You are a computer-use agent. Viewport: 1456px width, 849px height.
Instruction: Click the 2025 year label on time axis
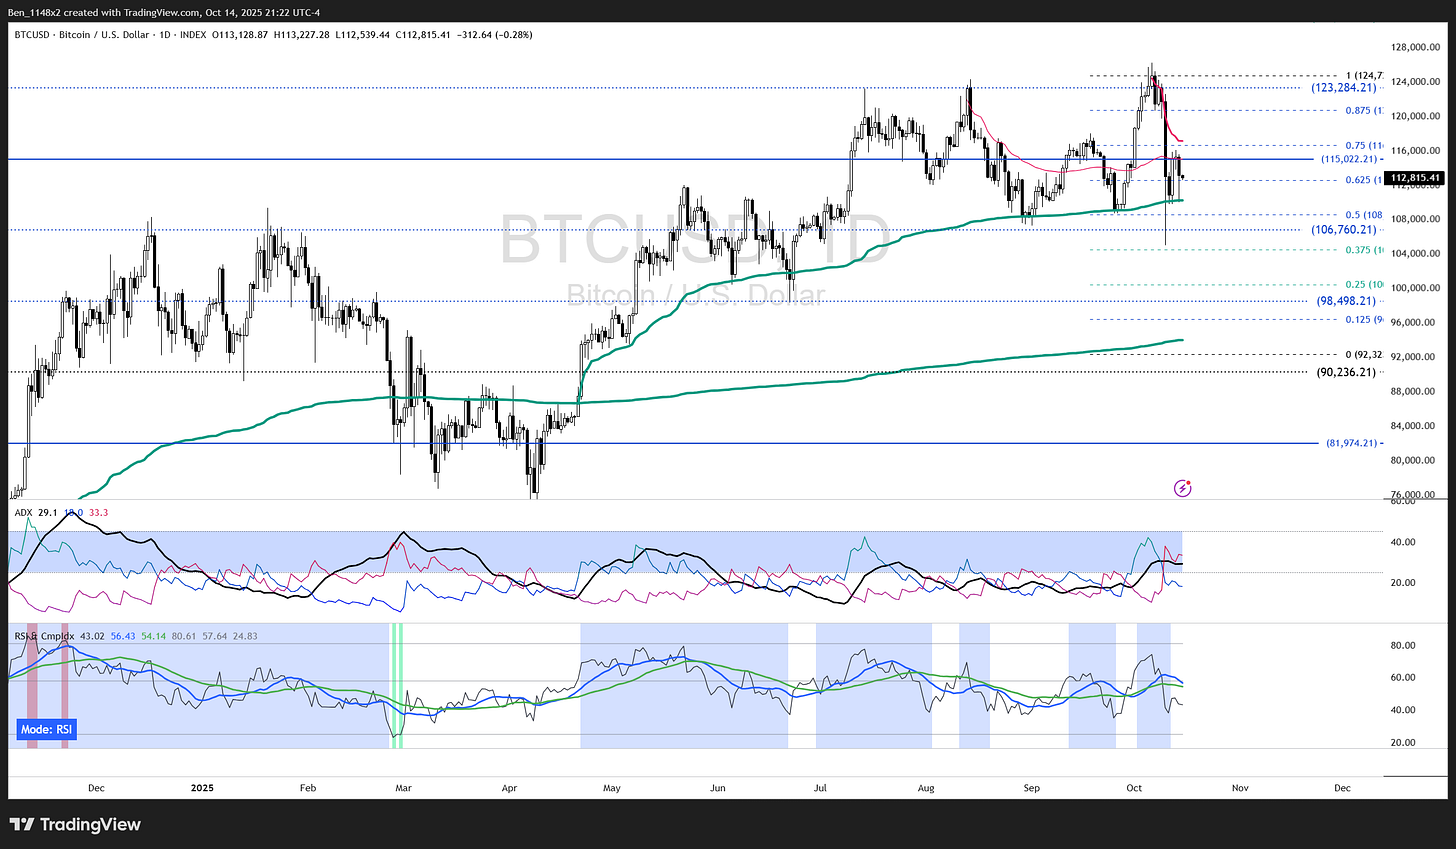[202, 788]
